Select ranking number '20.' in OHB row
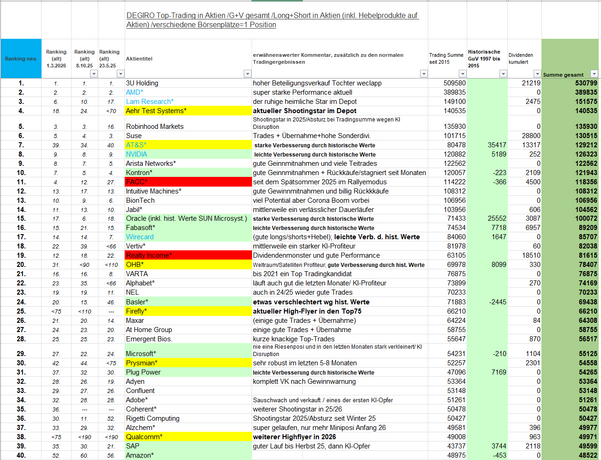 [21, 264]
